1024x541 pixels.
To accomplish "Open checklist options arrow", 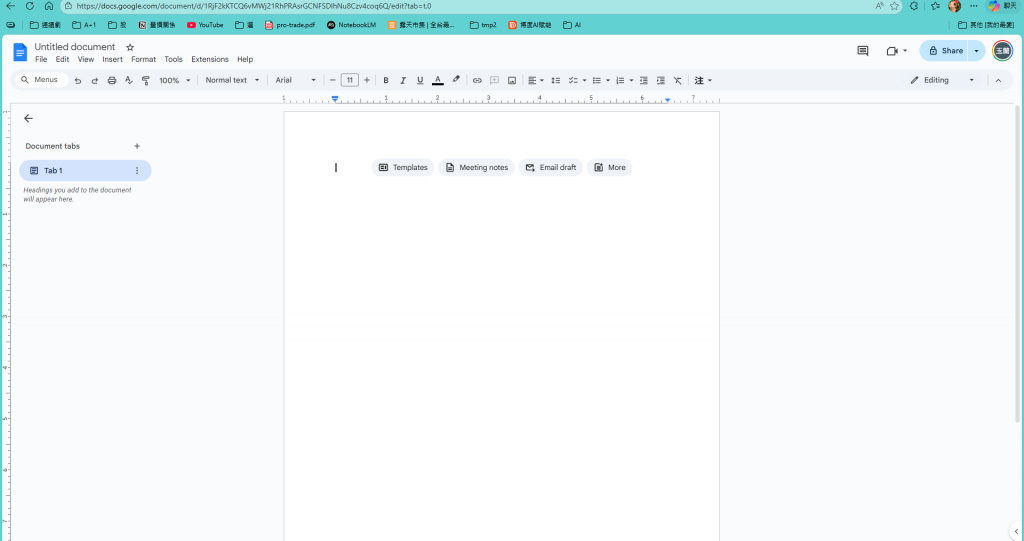I will (584, 80).
